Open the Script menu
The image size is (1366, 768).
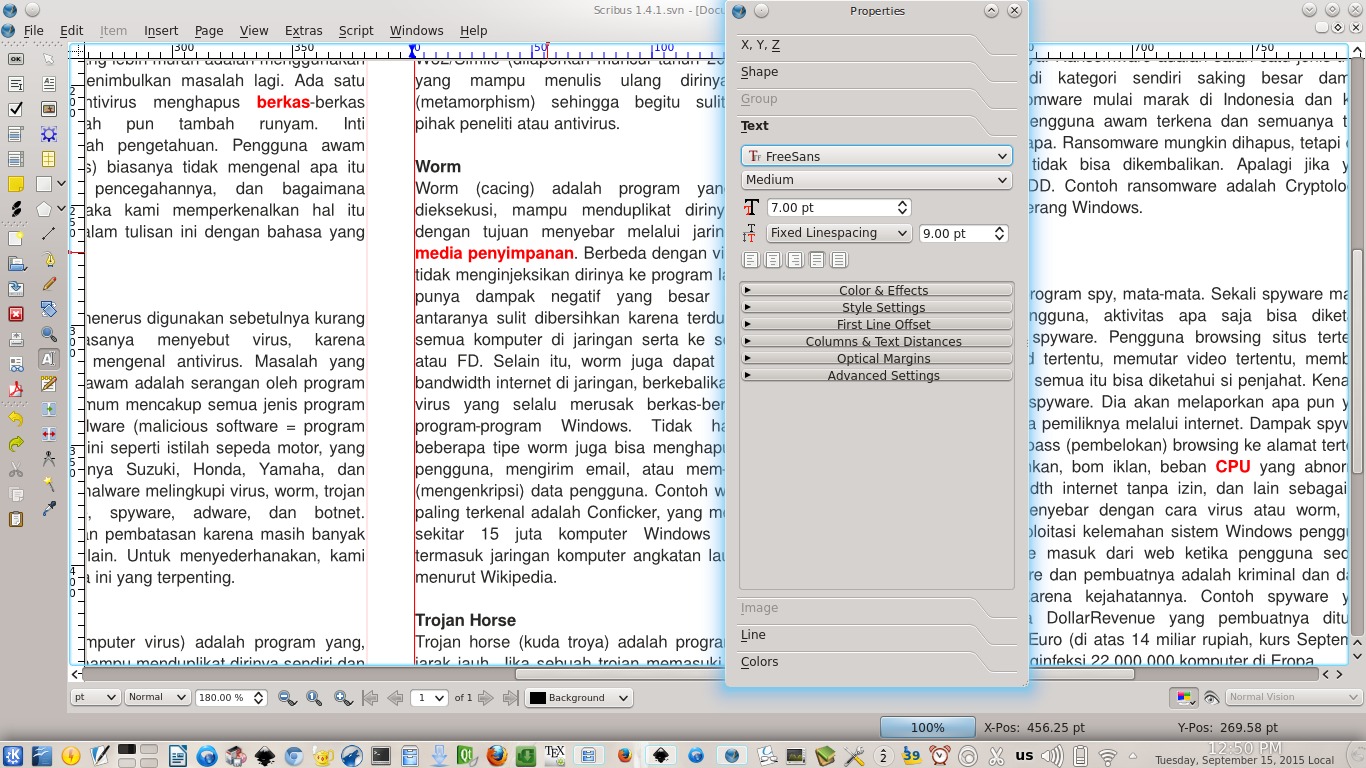[x=356, y=31]
